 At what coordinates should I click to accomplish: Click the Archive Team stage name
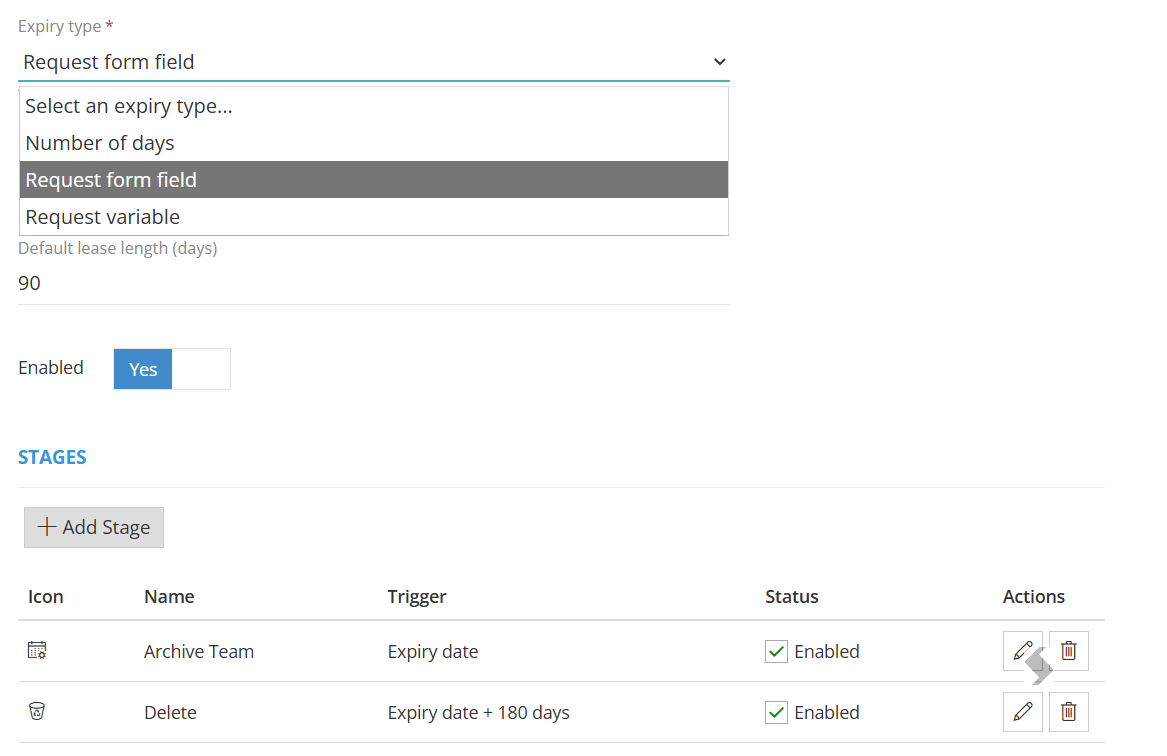coord(199,651)
